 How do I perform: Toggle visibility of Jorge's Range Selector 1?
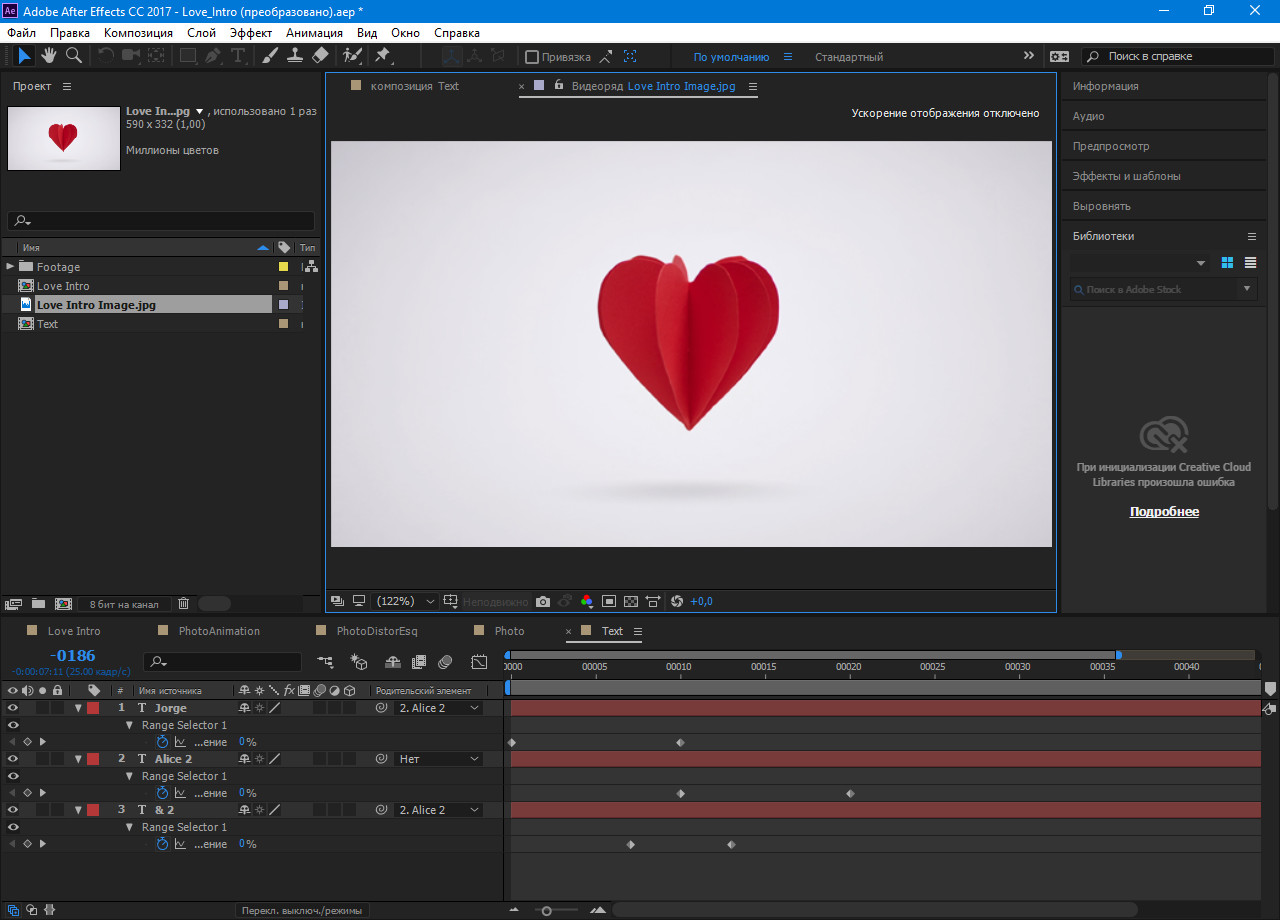(x=13, y=725)
